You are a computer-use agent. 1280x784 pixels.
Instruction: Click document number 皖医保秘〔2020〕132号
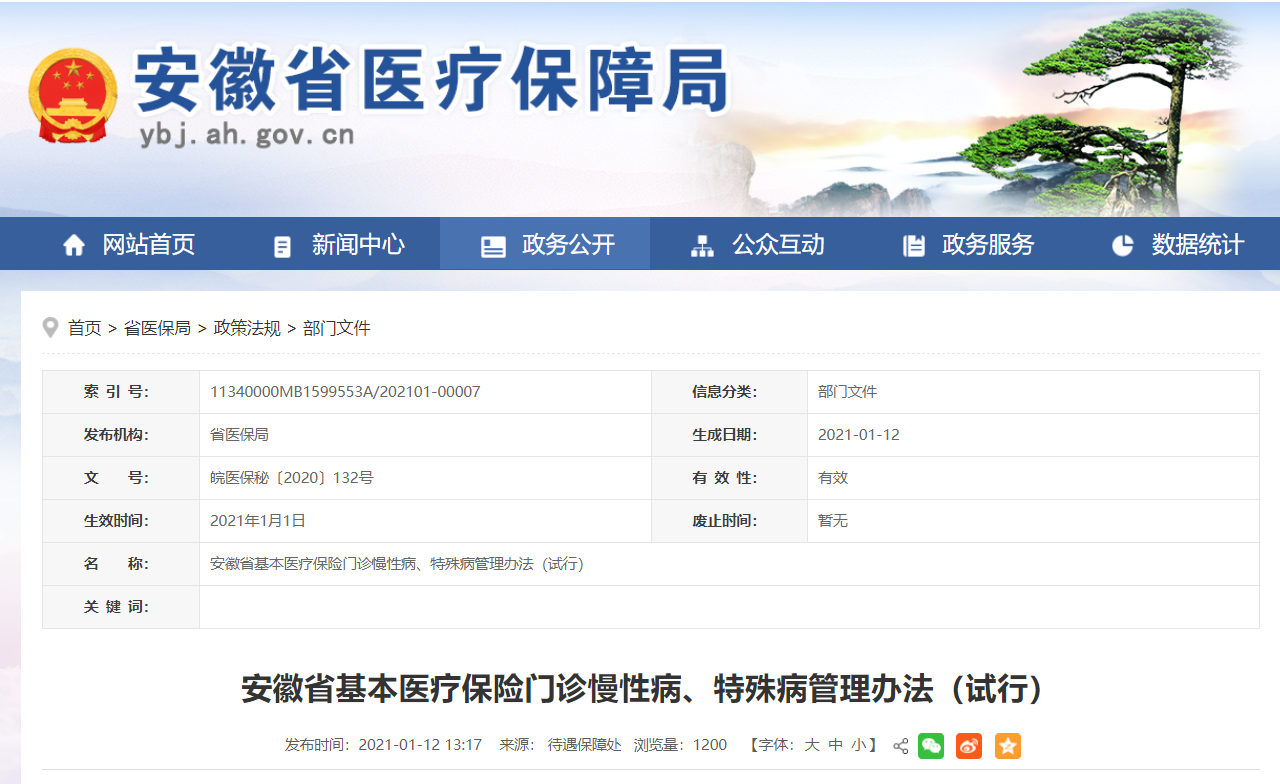click(x=292, y=478)
